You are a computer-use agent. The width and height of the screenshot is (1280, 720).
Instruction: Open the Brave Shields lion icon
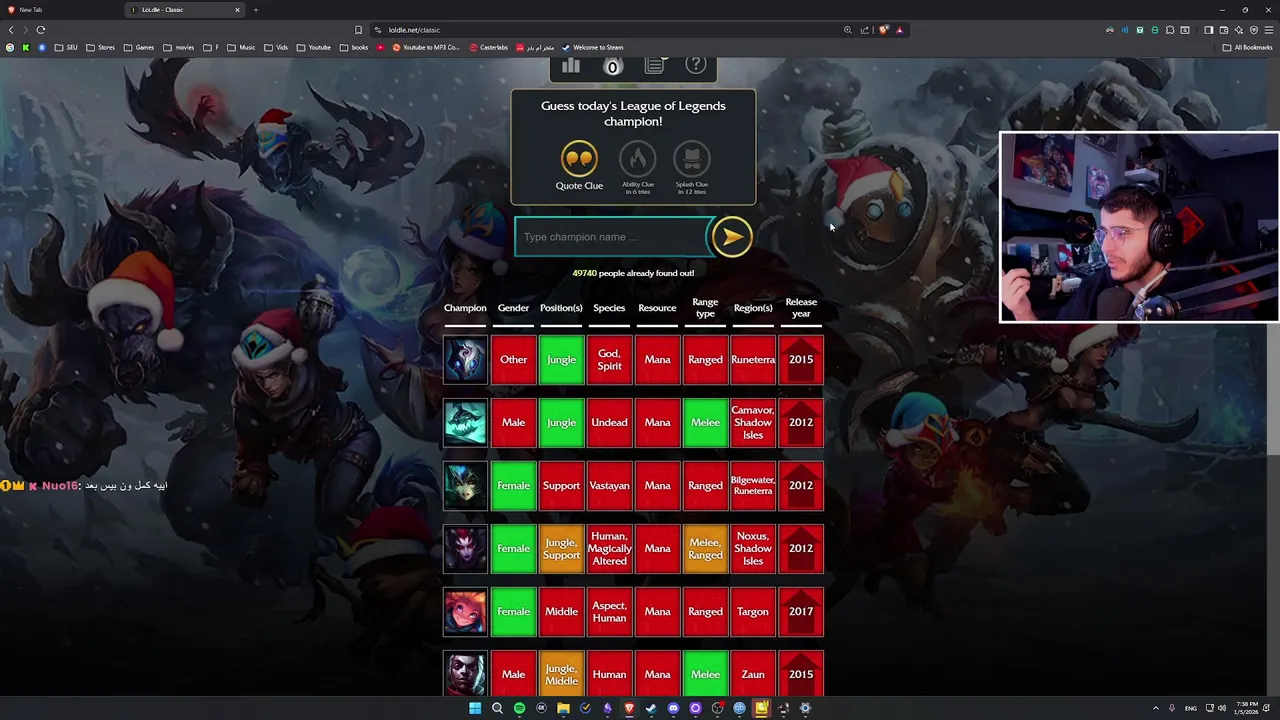pyautogui.click(x=884, y=30)
